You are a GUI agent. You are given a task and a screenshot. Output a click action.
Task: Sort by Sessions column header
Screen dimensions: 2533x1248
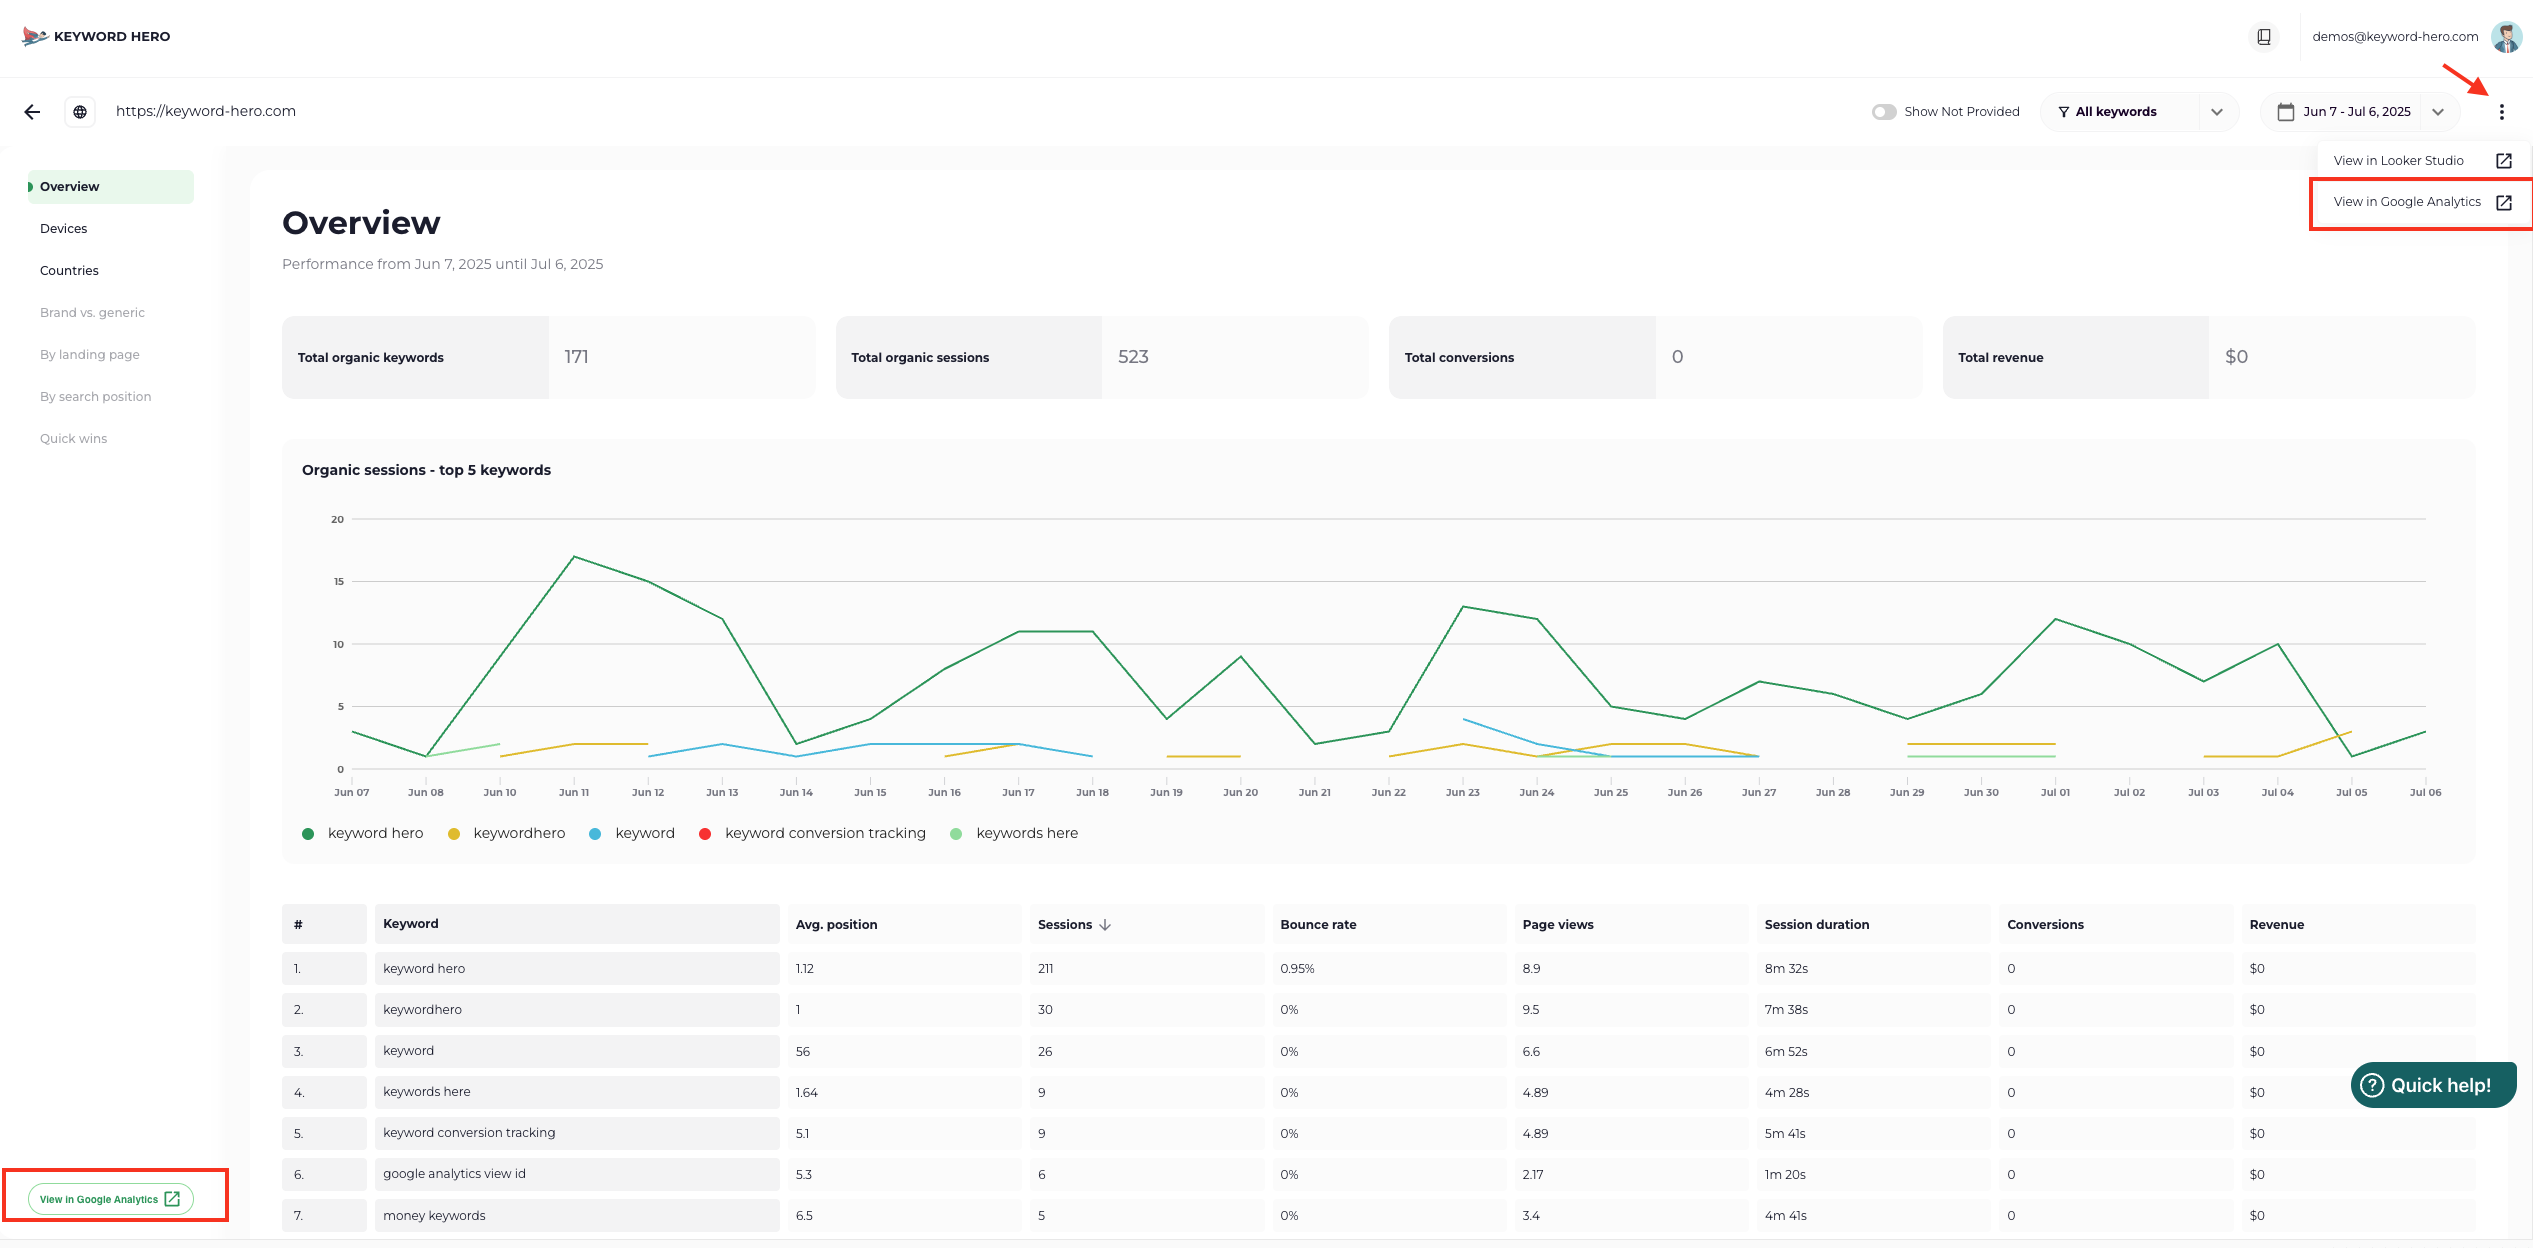point(1146,924)
